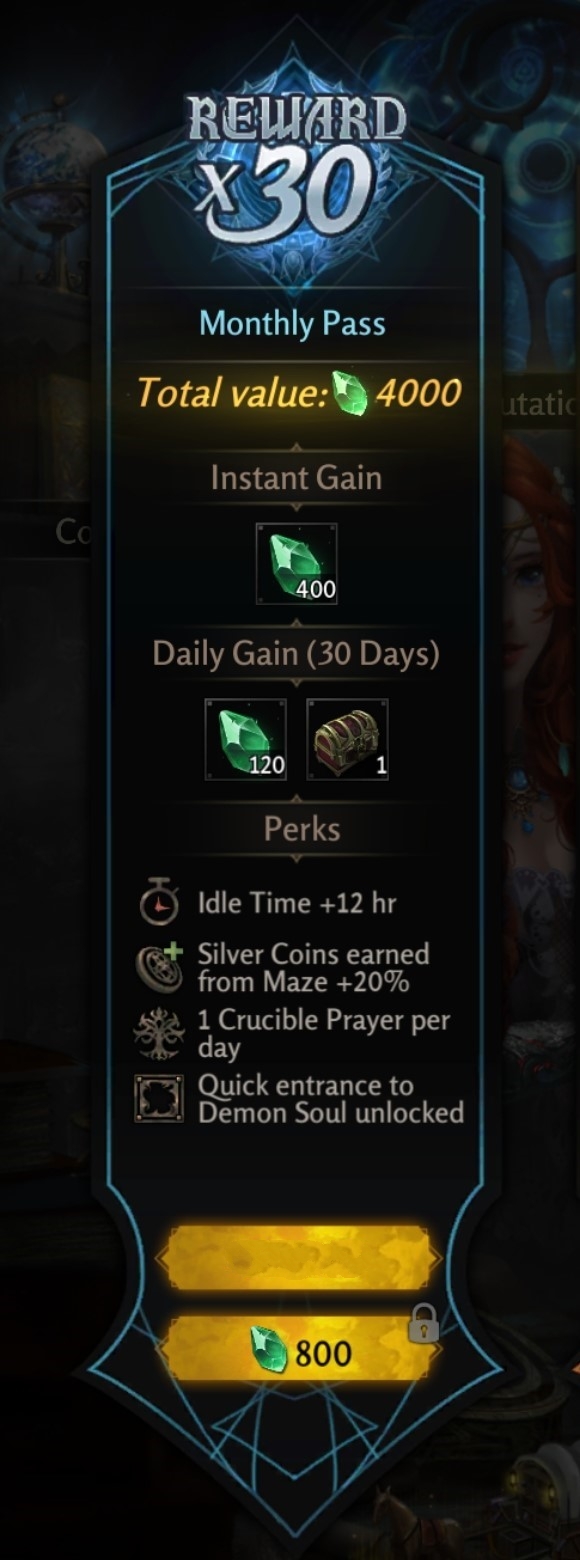580x1560 pixels.
Task: Tap the Demon Soul quick entrance icon
Action: [159, 1098]
